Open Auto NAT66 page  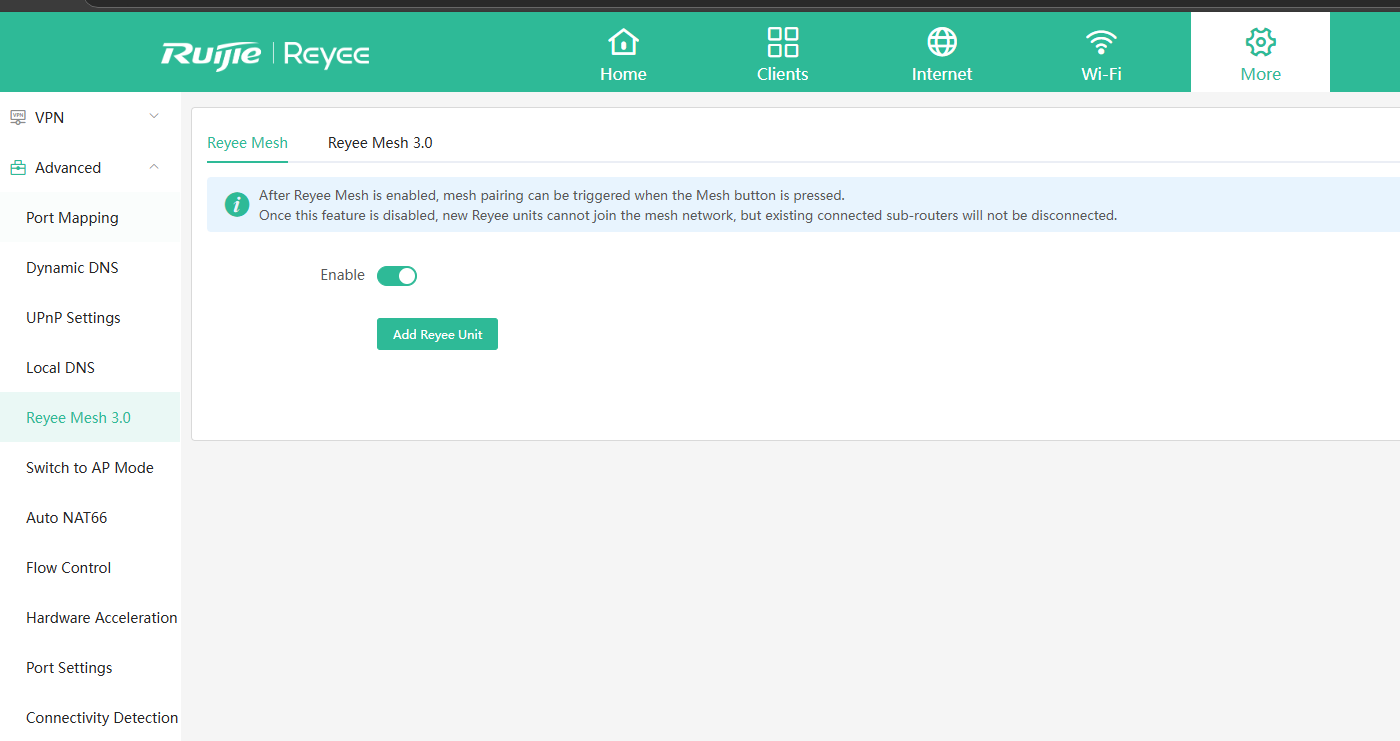(x=90, y=518)
